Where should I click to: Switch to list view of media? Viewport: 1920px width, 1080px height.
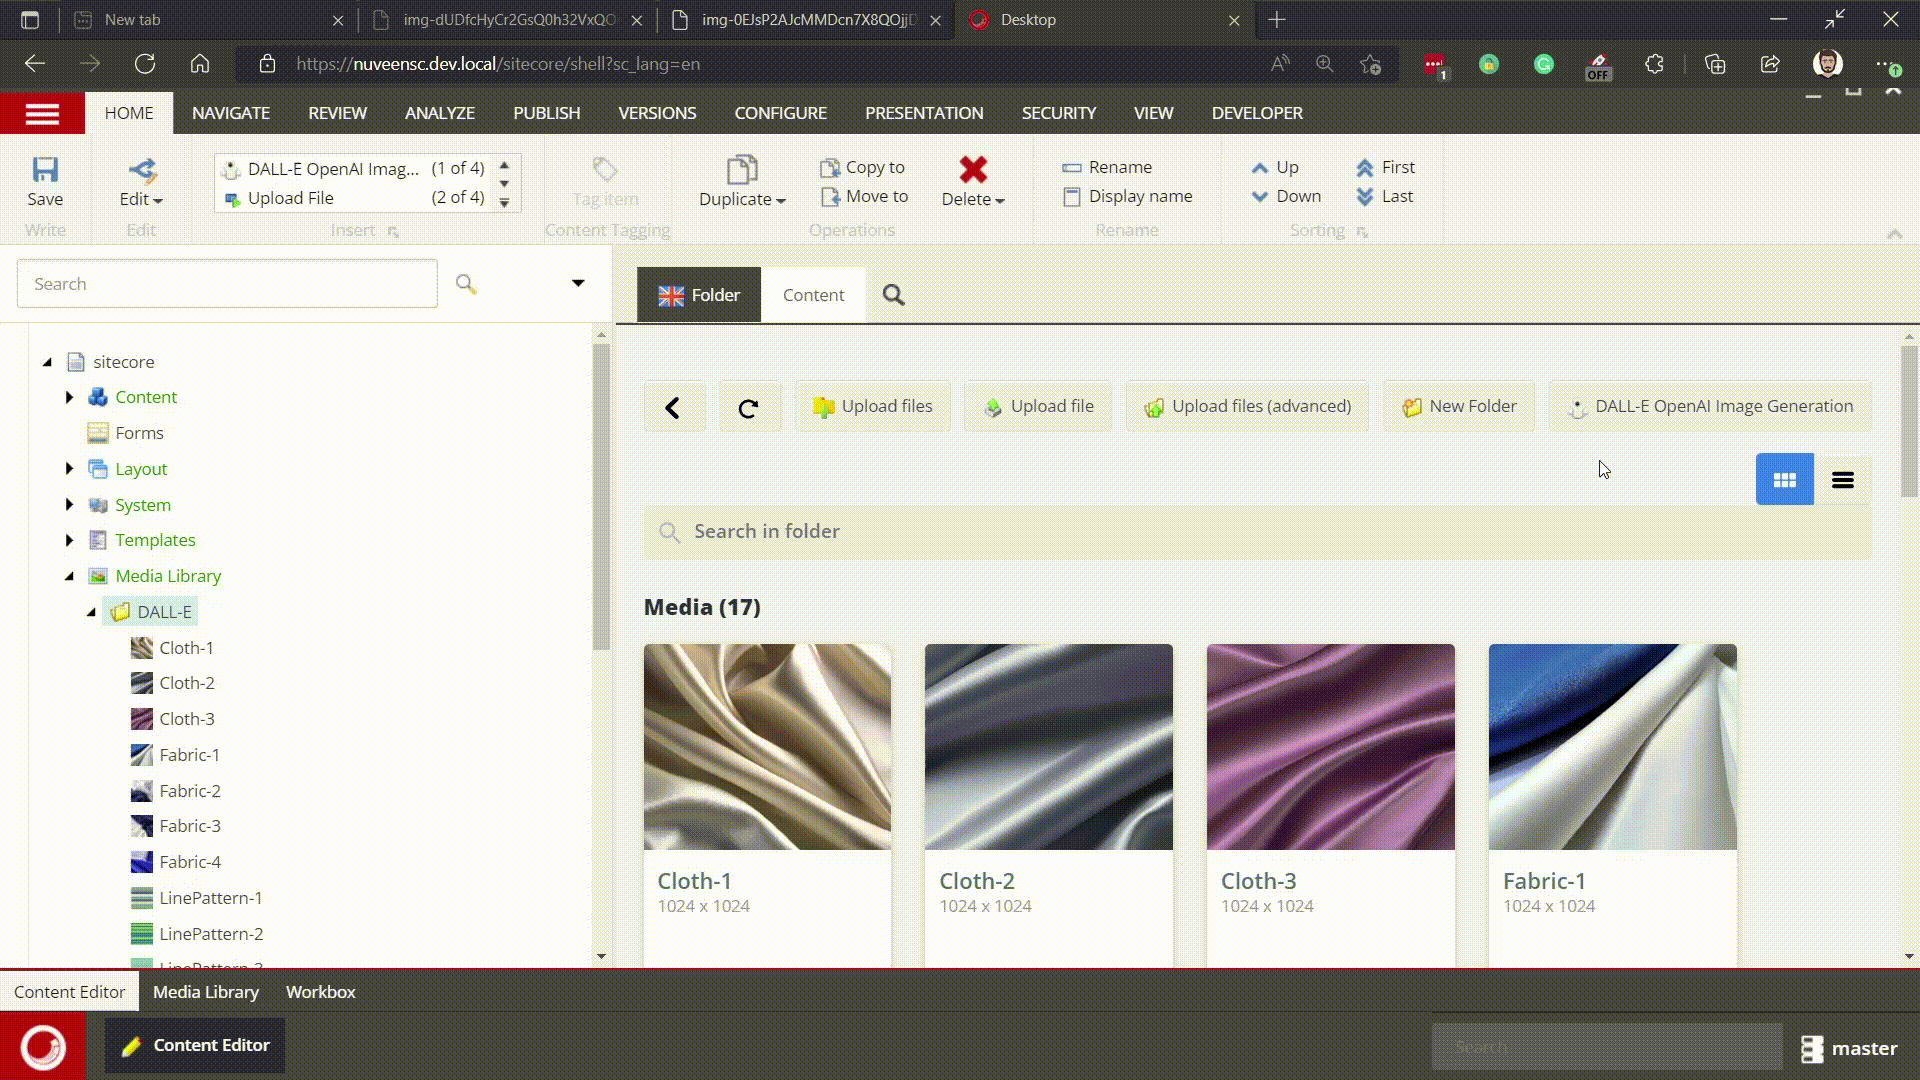click(x=1842, y=480)
